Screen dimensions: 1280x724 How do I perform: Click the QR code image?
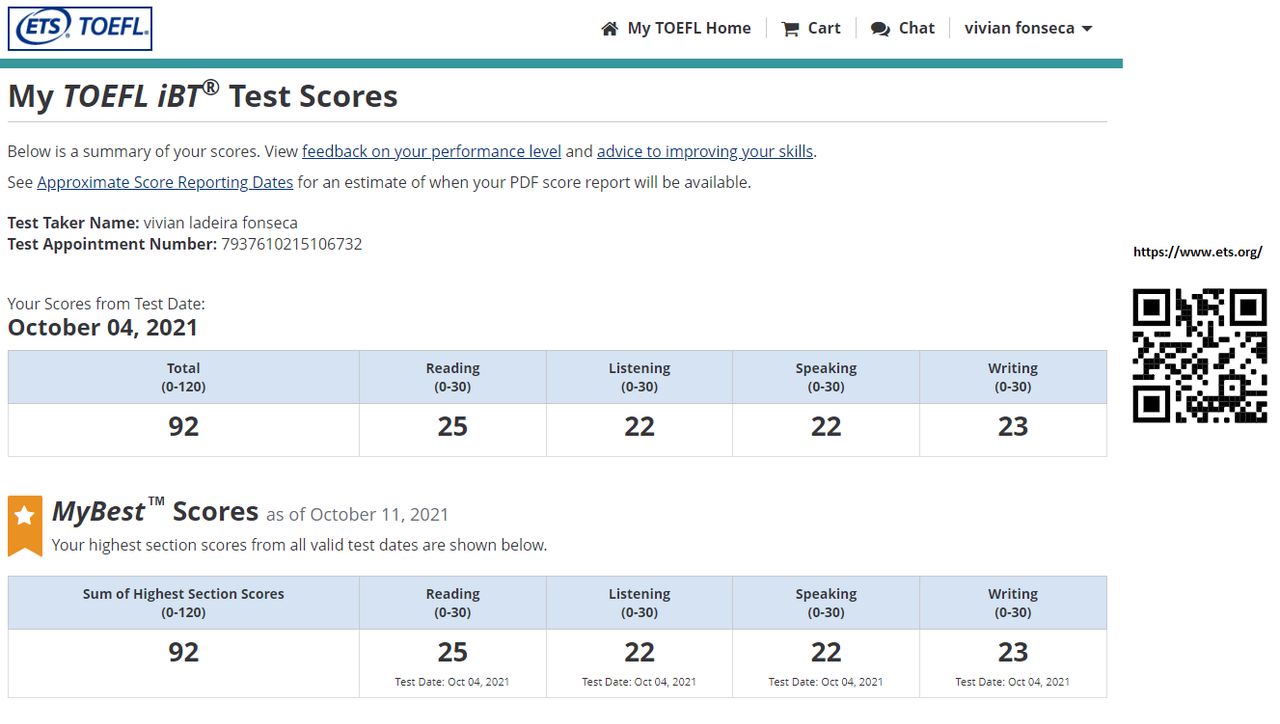[1199, 355]
